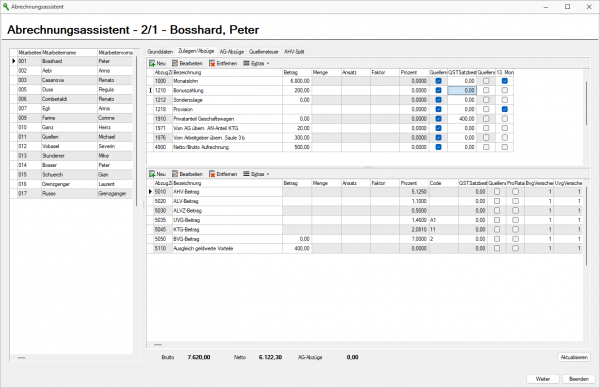Click the Neu icon in the upper toolbar

[152, 64]
